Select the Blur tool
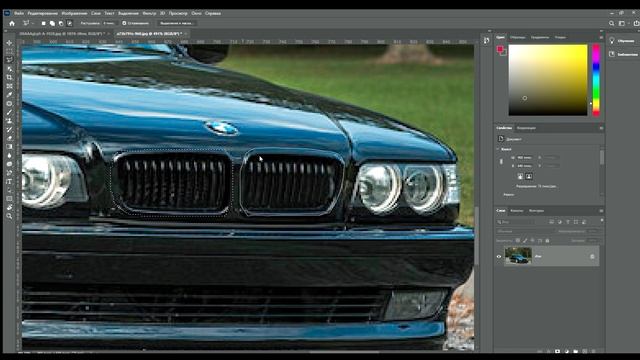 coord(9,156)
